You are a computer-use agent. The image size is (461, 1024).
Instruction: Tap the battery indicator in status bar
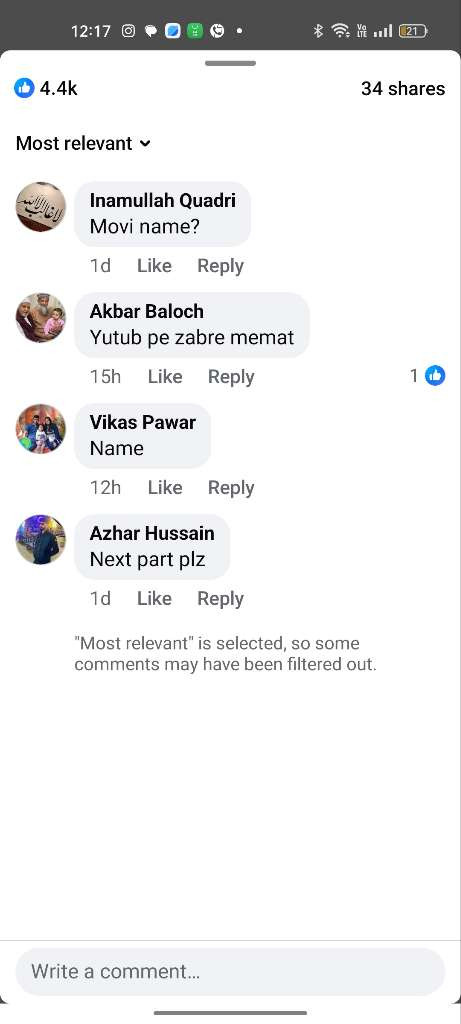(413, 31)
